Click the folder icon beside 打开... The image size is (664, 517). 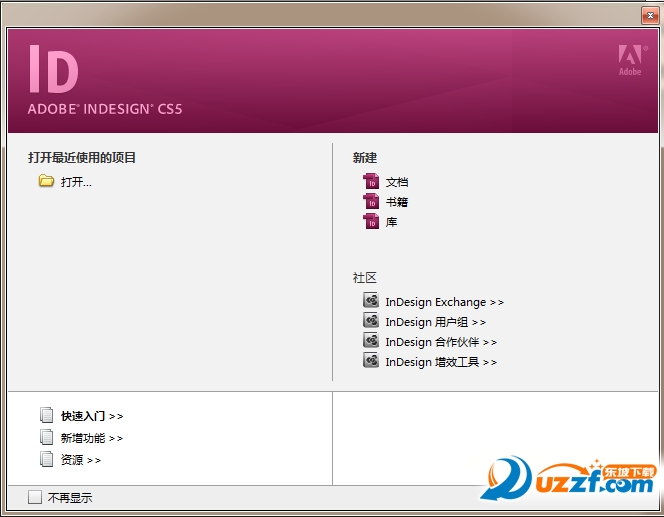[46, 181]
